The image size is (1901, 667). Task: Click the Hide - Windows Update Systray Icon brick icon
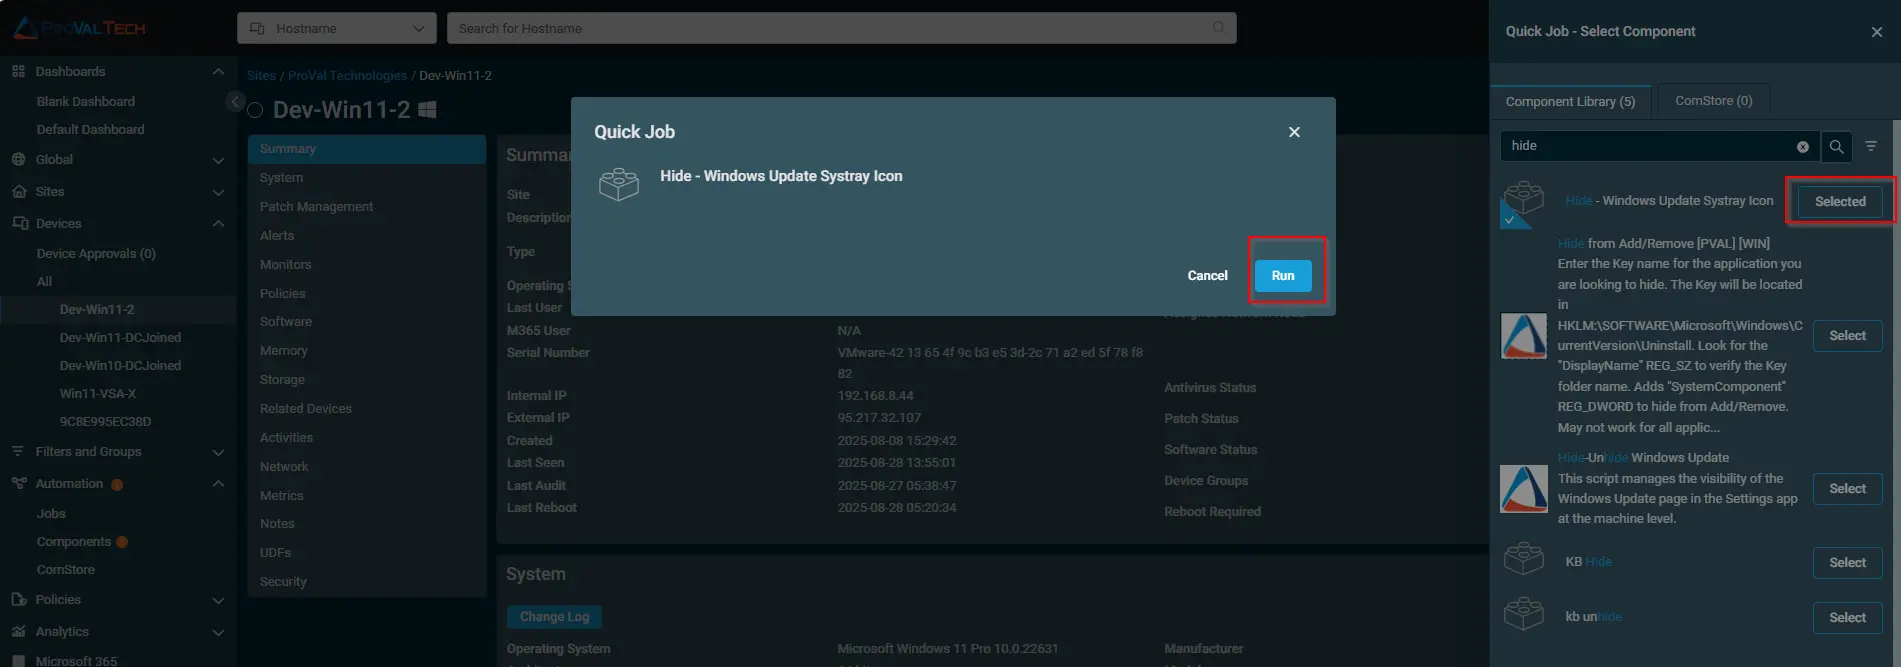click(x=1523, y=198)
